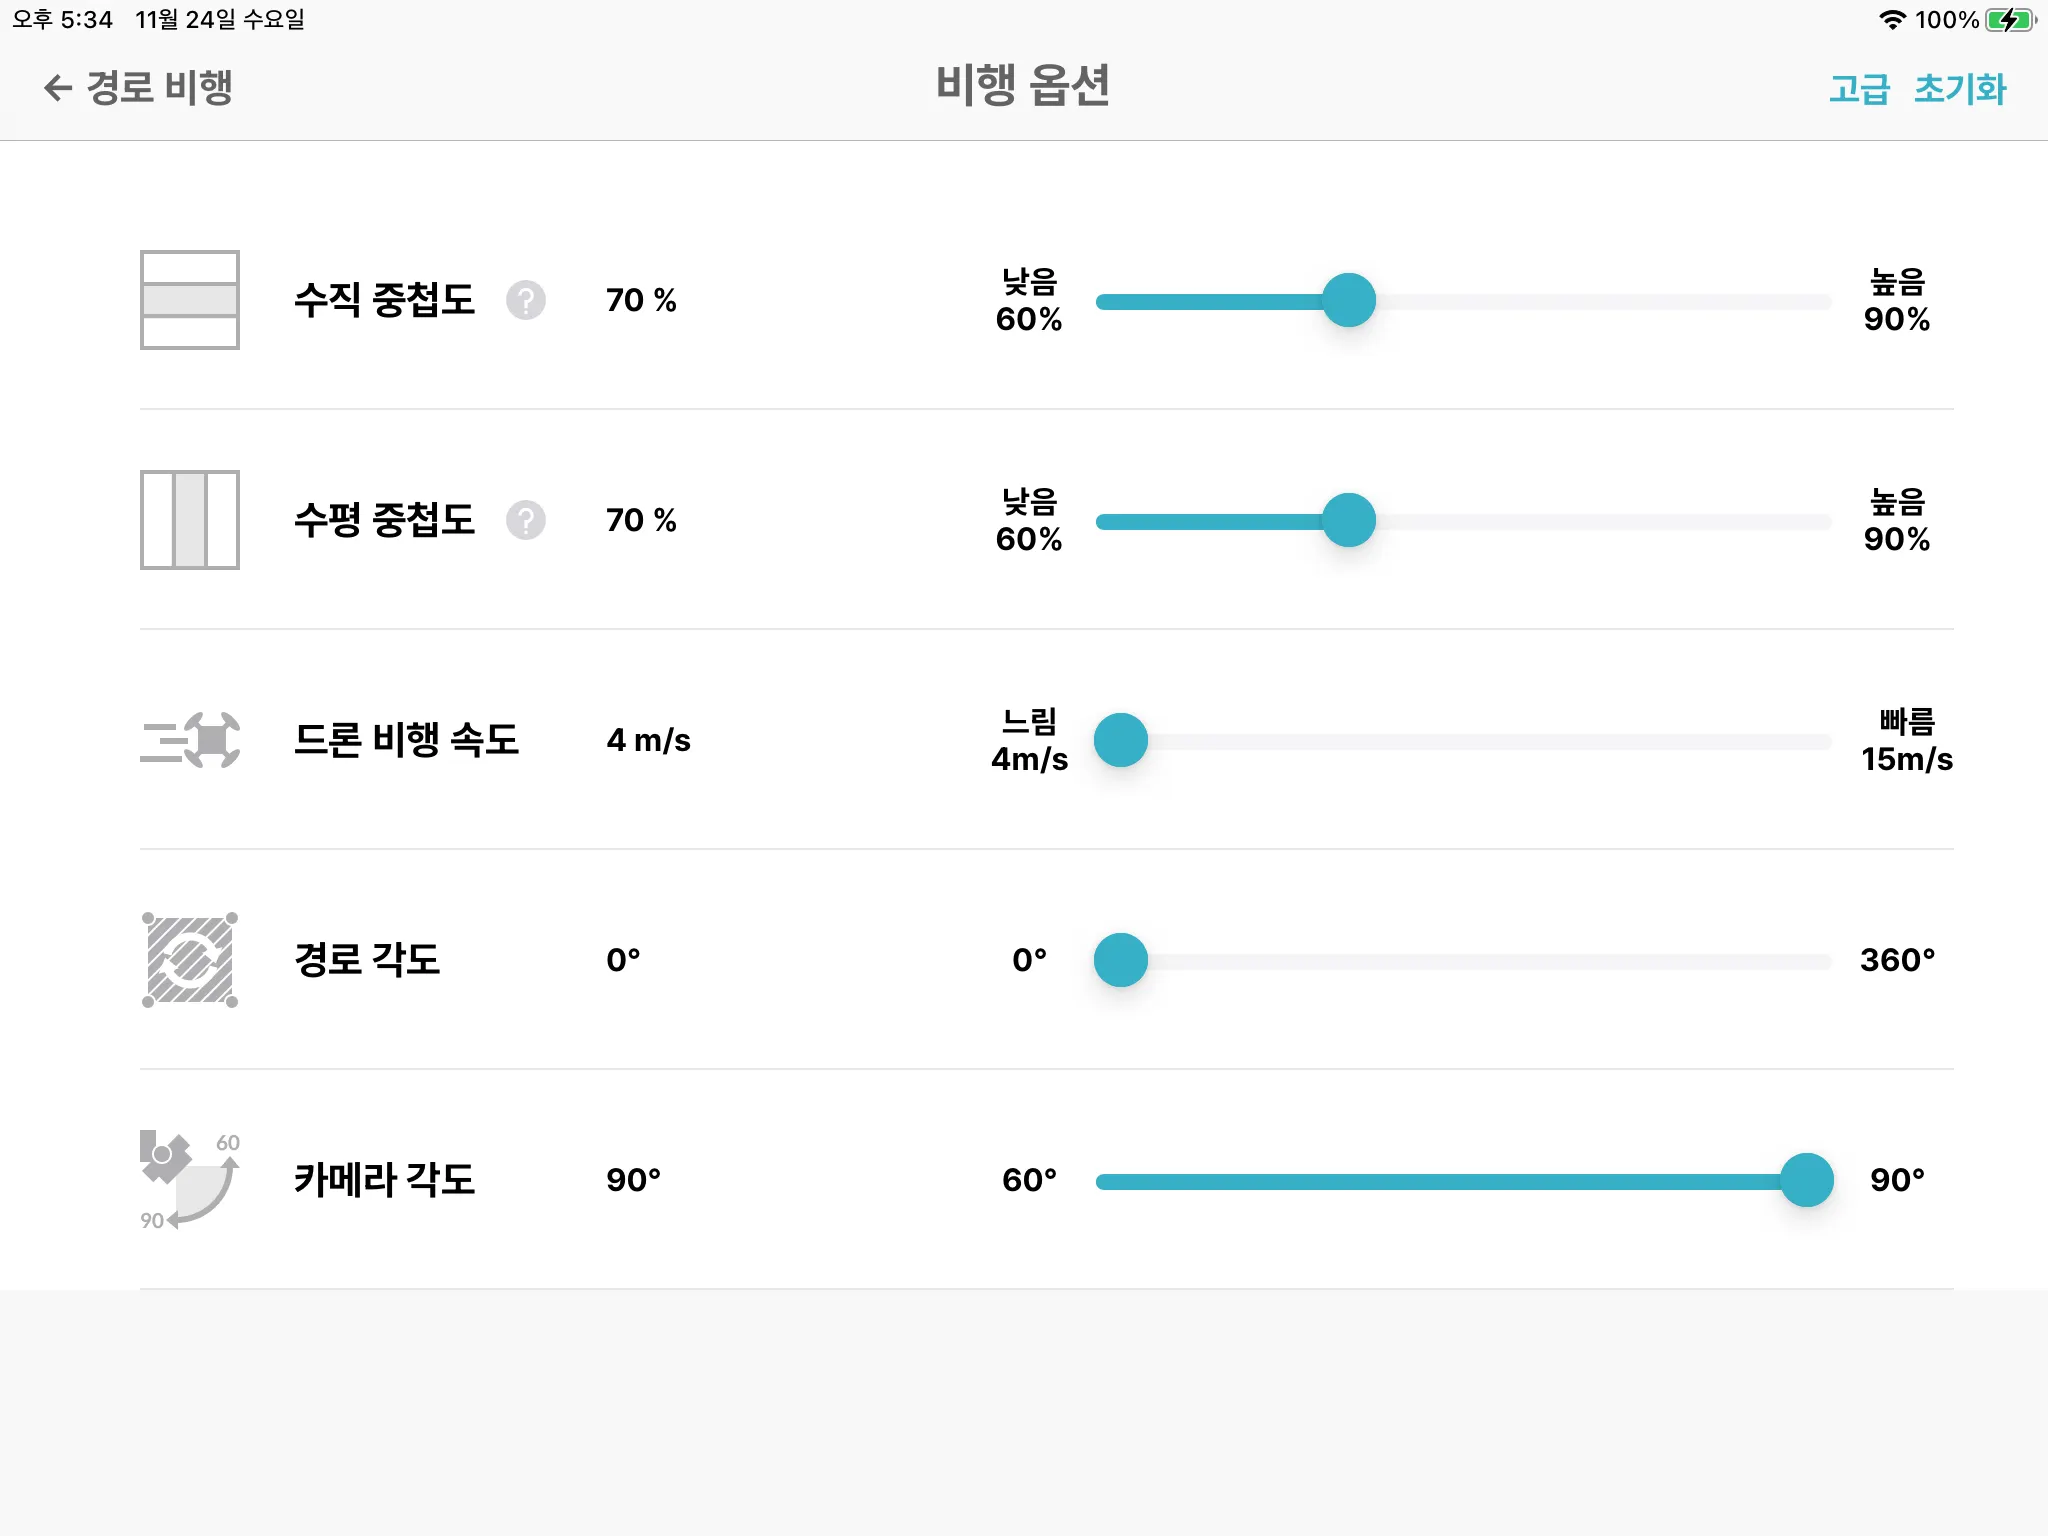Reset options with 초기화
The image size is (2048, 1536).
[1960, 89]
